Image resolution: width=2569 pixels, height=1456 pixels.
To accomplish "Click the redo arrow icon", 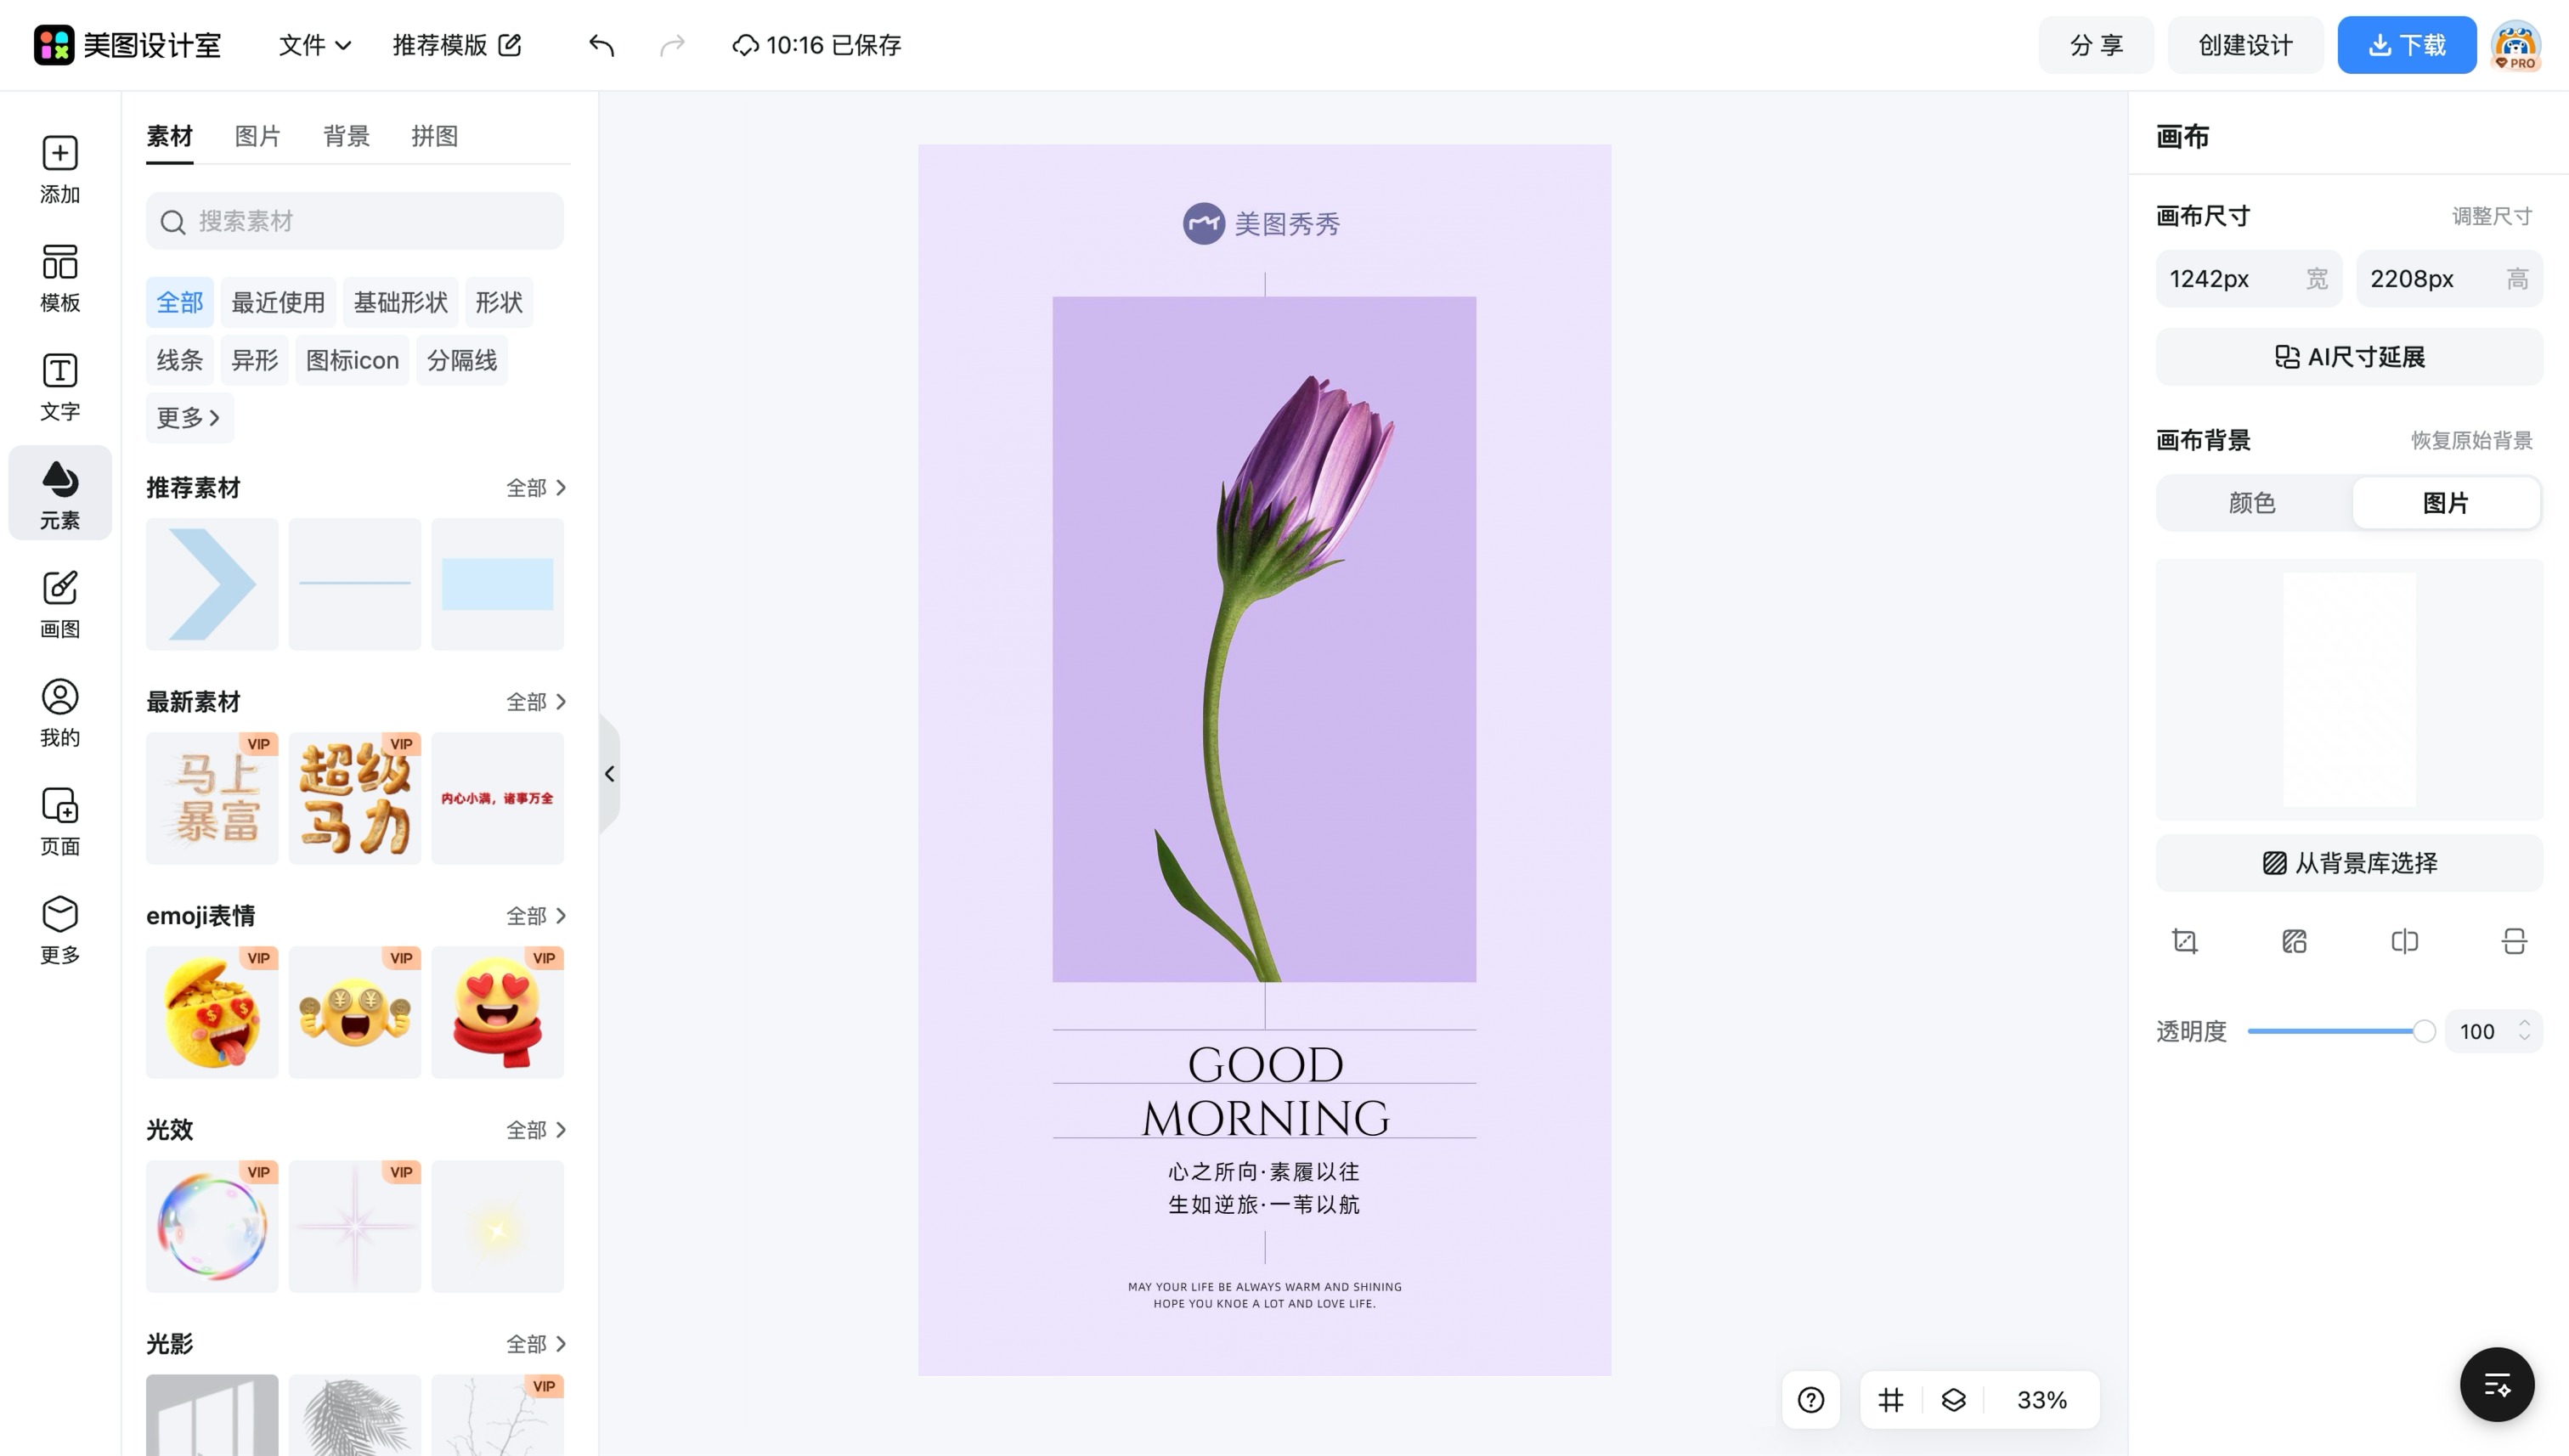I will 672,45.
